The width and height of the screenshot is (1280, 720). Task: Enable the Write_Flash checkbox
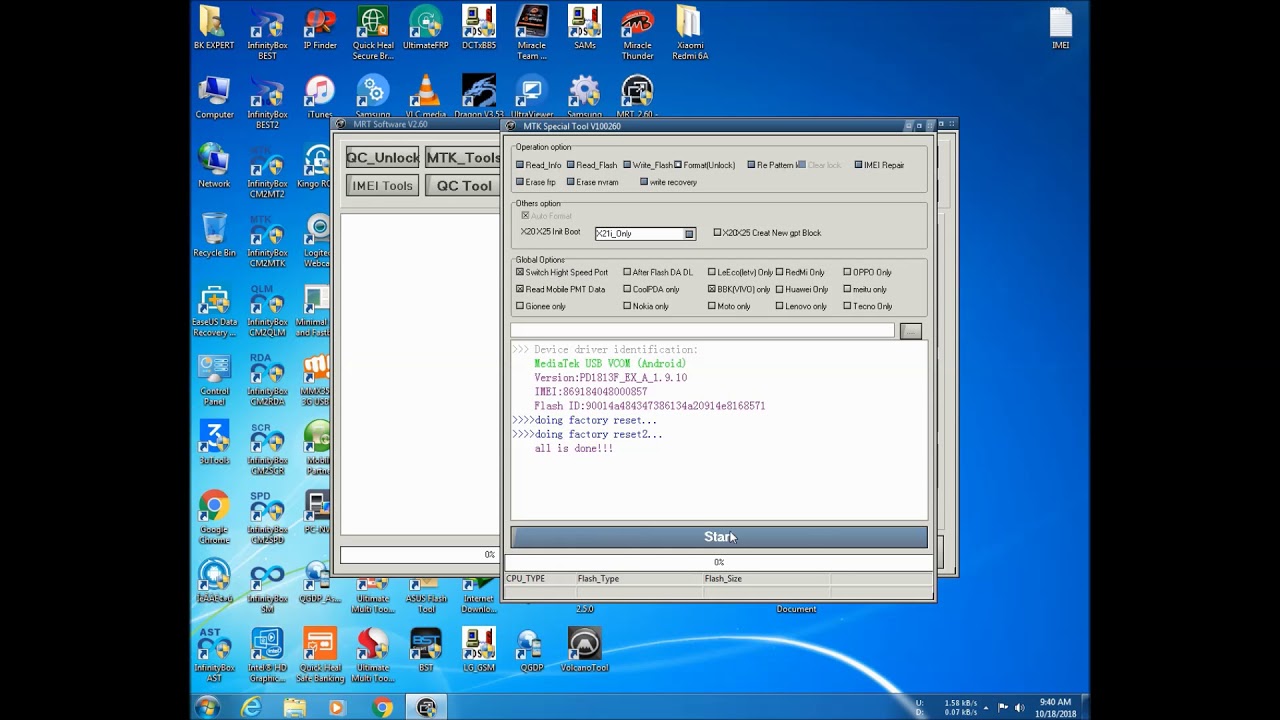[628, 165]
